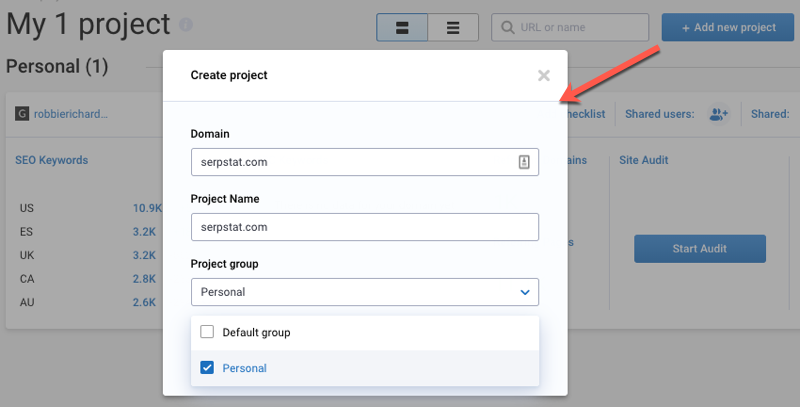The image size is (800, 407).
Task: Check the Default group checkbox
Action: (x=207, y=332)
